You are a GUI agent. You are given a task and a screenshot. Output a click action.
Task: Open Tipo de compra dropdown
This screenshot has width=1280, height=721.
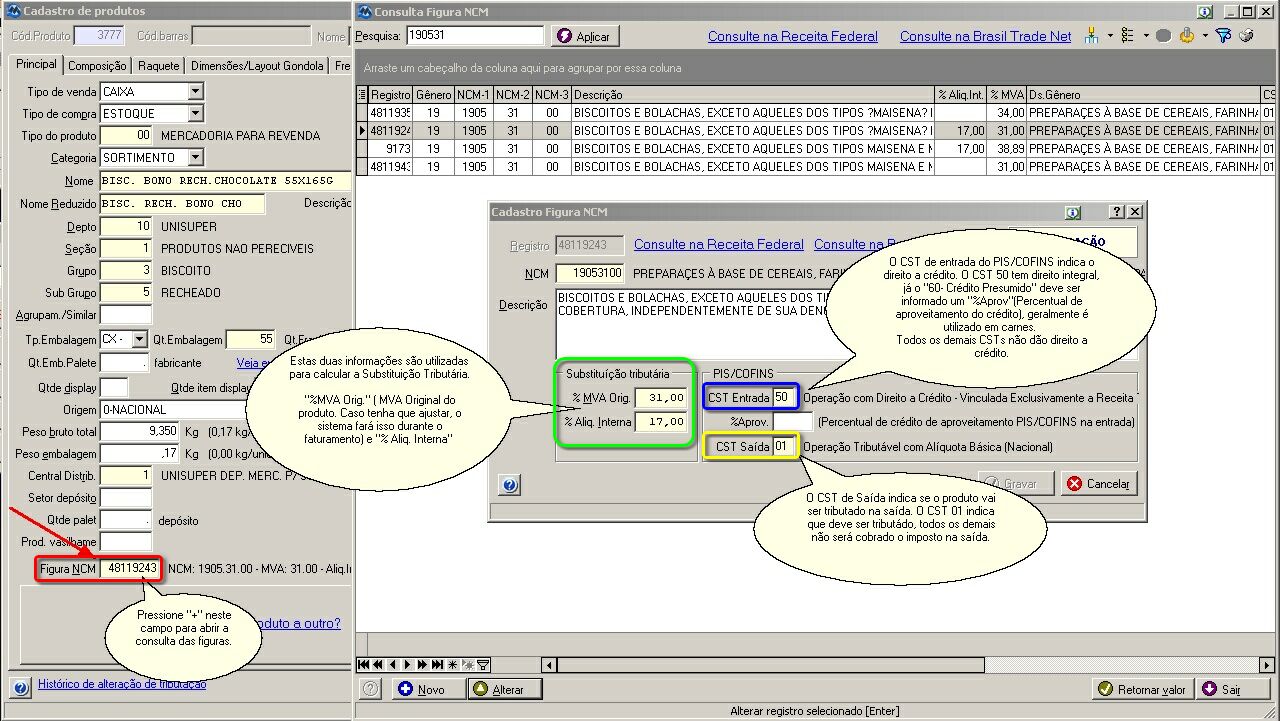point(195,113)
